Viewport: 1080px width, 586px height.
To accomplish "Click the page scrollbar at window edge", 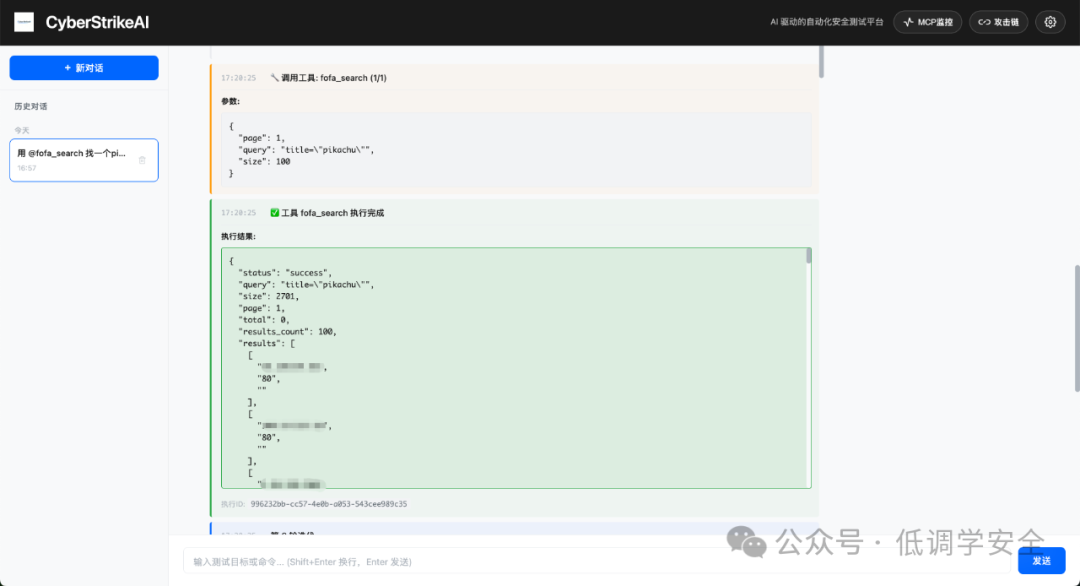I will click(x=1077, y=328).
